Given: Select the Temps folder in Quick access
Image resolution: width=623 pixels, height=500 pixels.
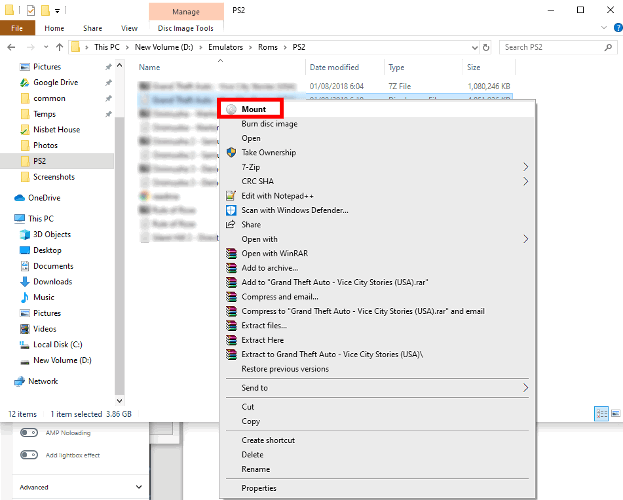Looking at the screenshot, I should point(44,114).
